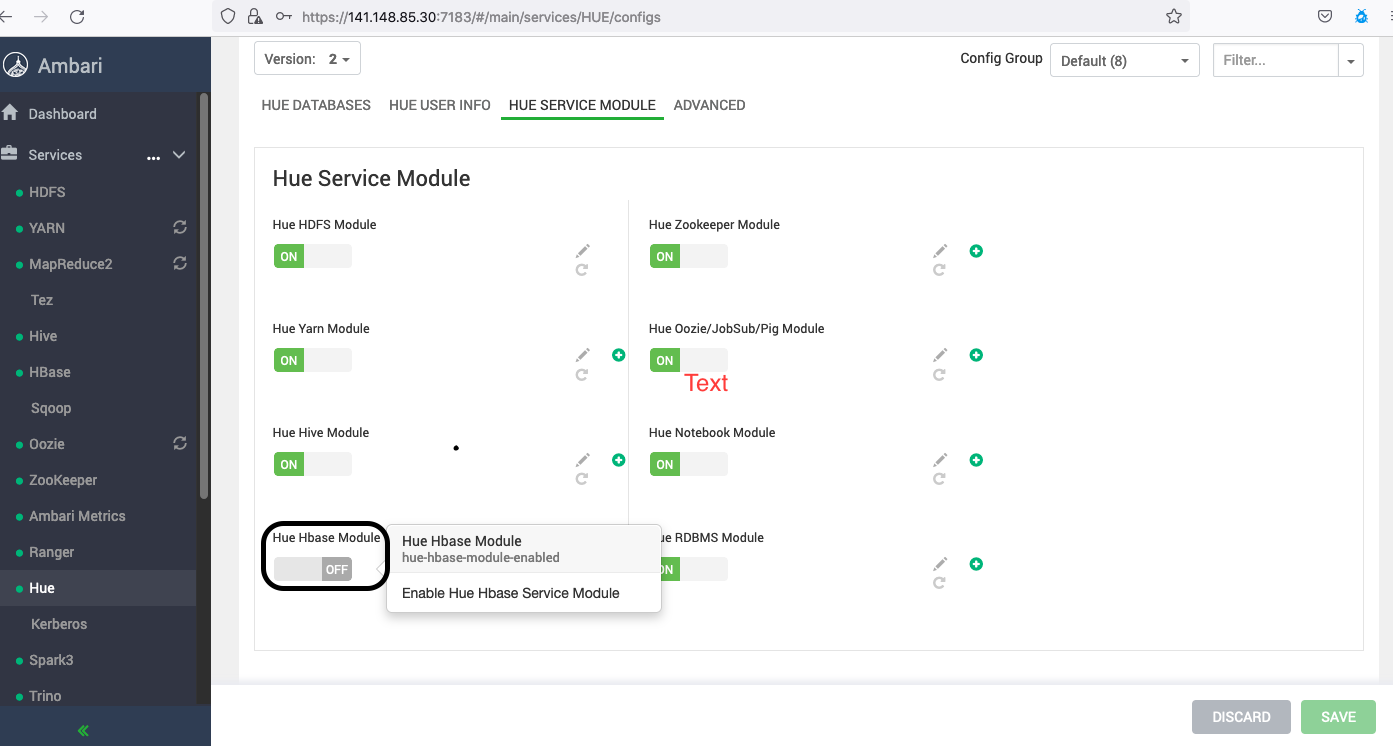Viewport: 1393px width, 746px height.
Task: Turn off the Hue HDFS Module
Action: [x=312, y=256]
